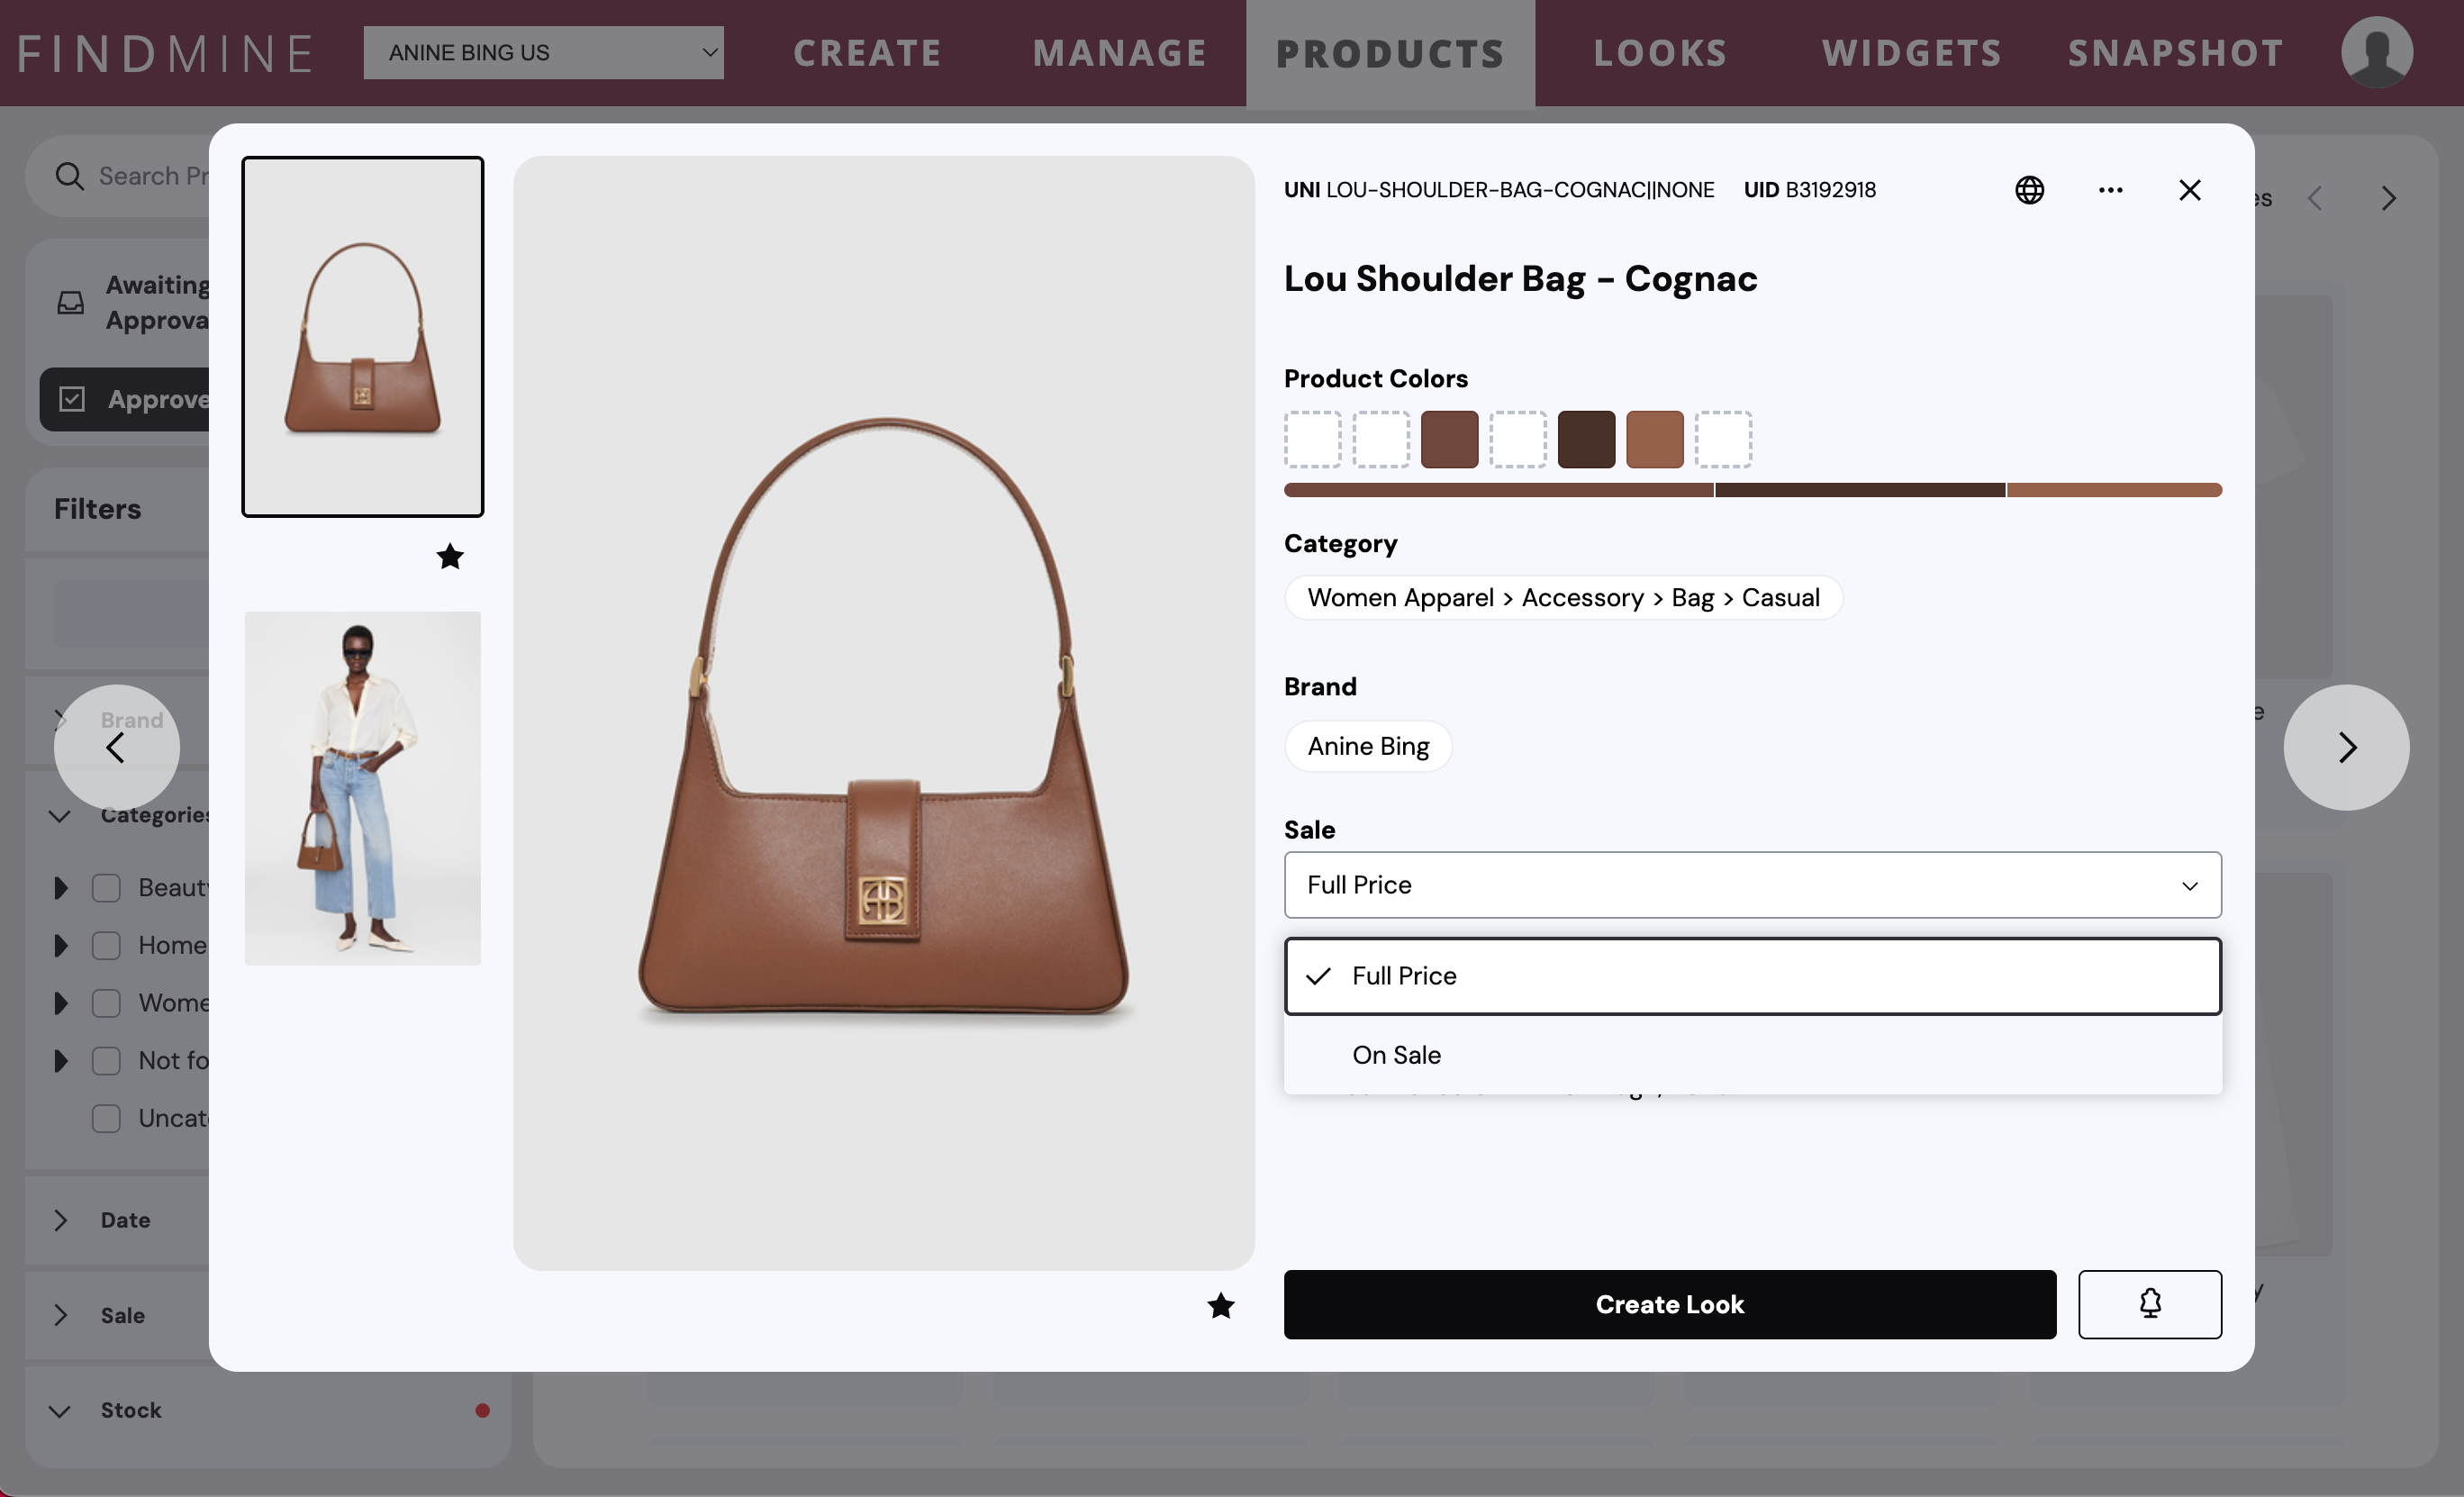The width and height of the screenshot is (2464, 1497).
Task: Toggle the Home category checkbox
Action: pyautogui.click(x=106, y=945)
